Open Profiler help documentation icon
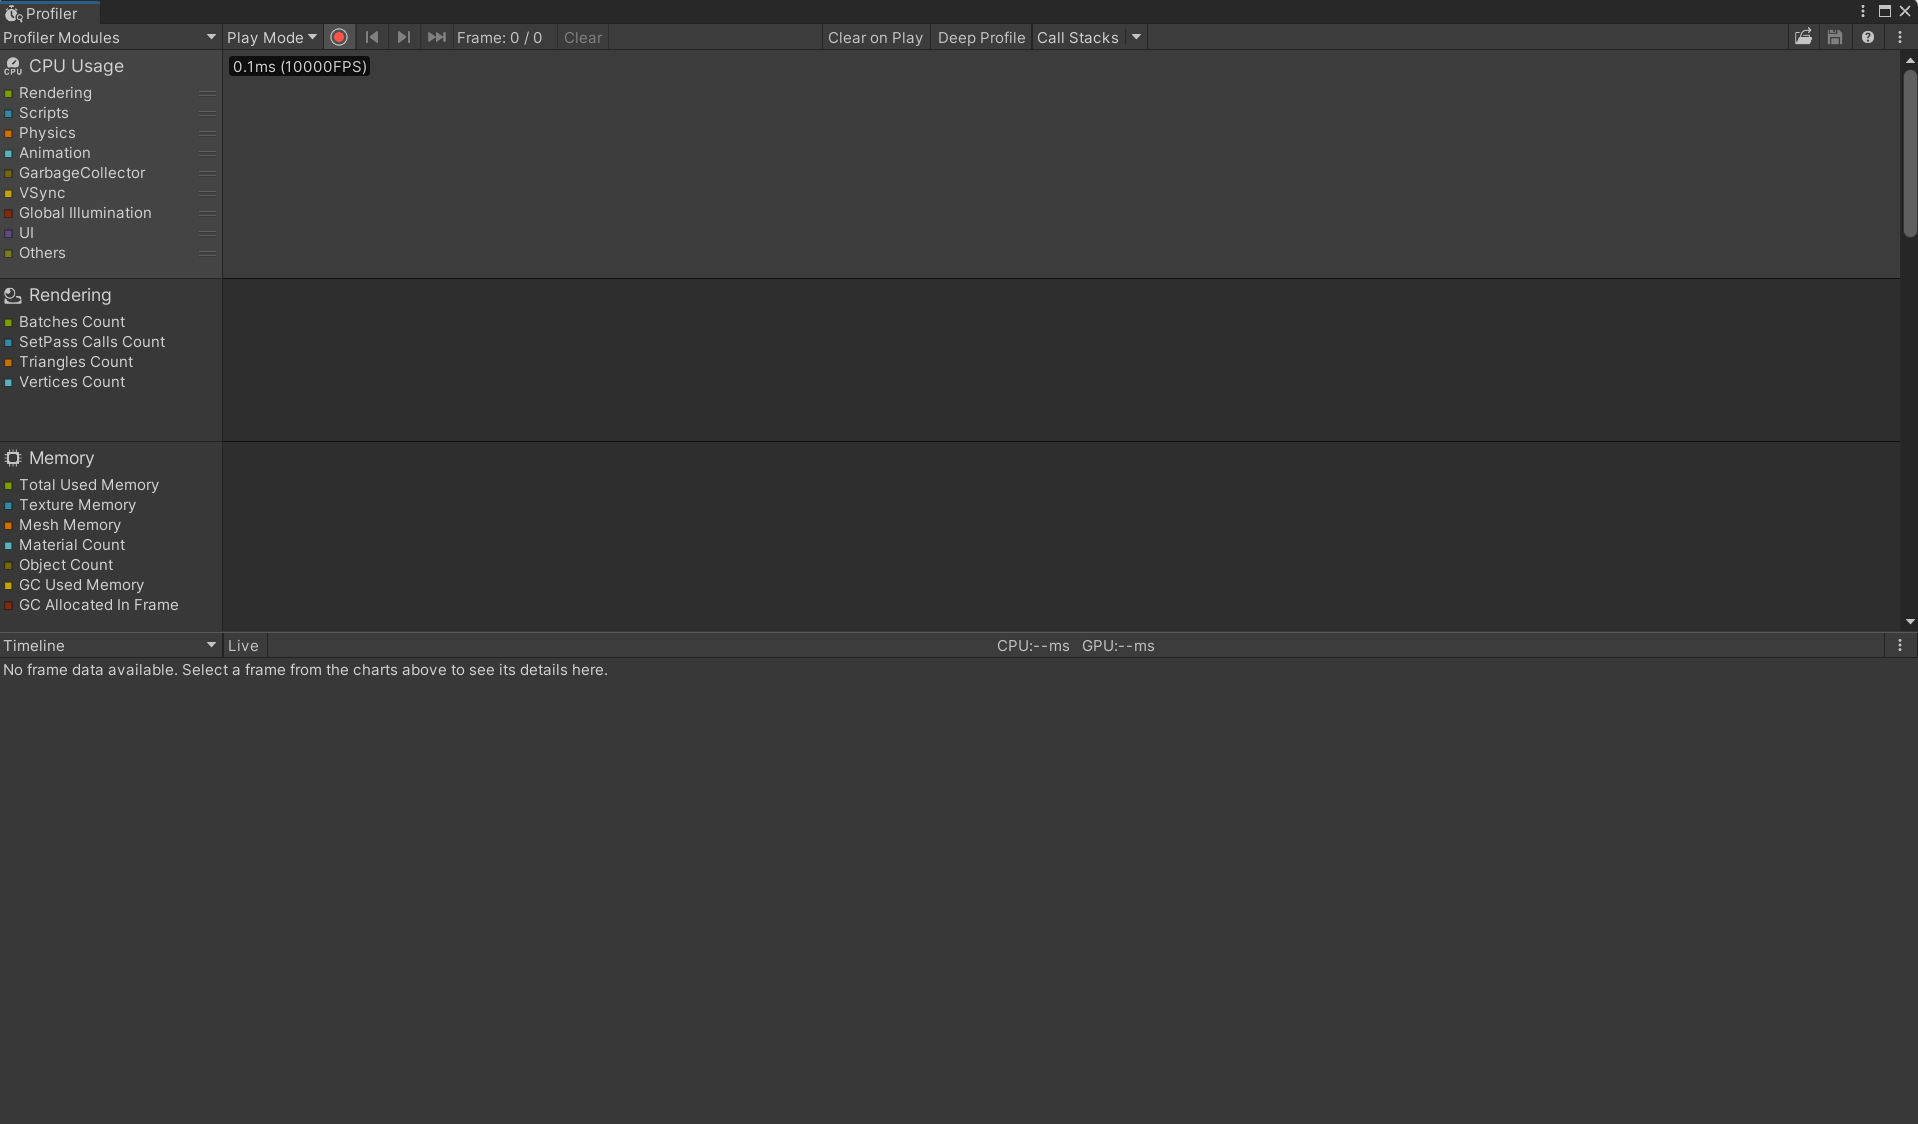 point(1867,38)
